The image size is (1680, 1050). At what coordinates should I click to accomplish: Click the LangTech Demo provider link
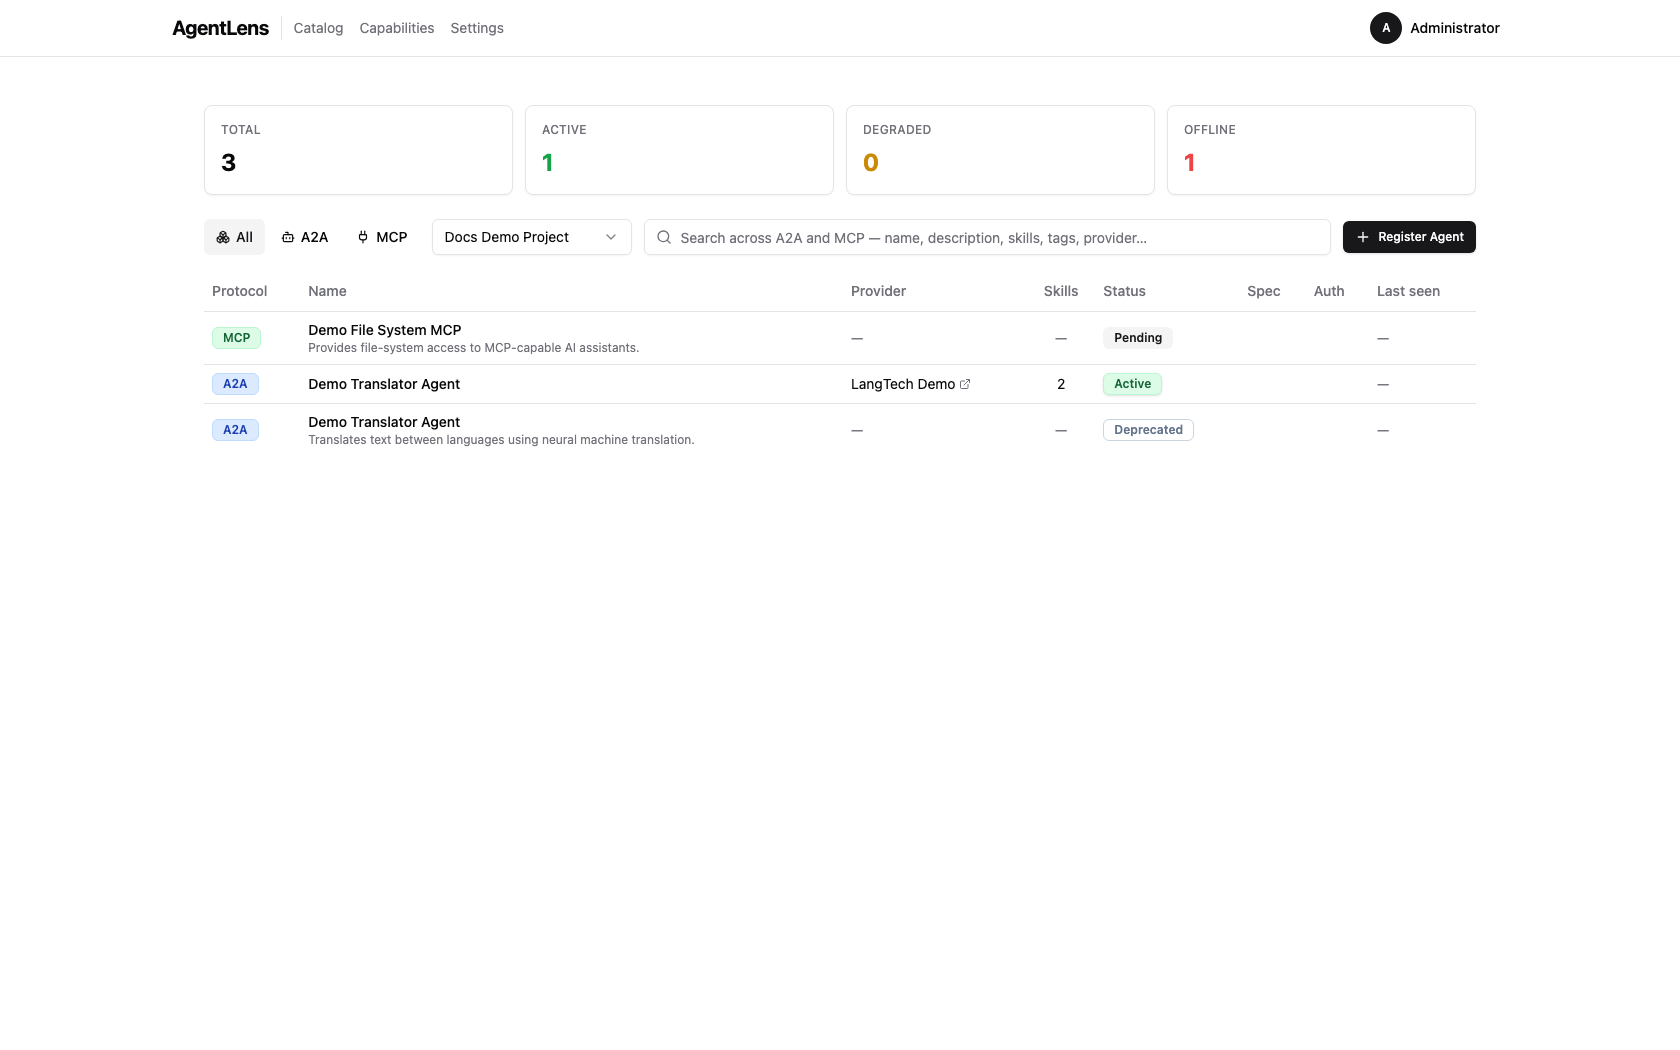tap(902, 384)
